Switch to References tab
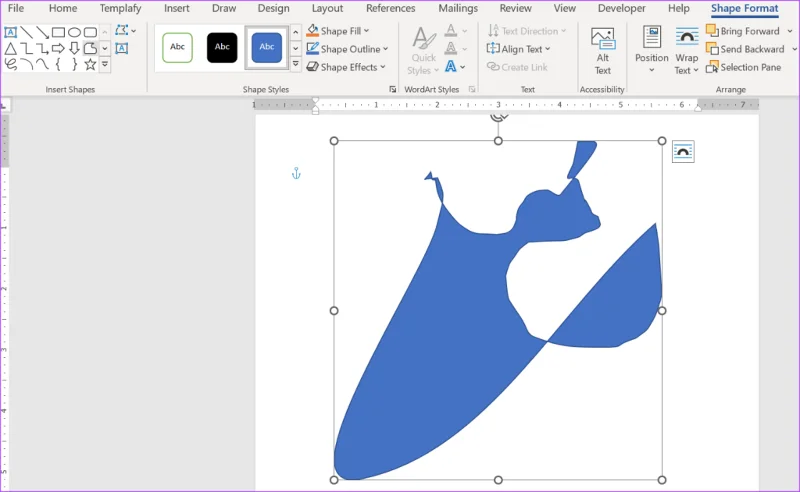 point(390,8)
